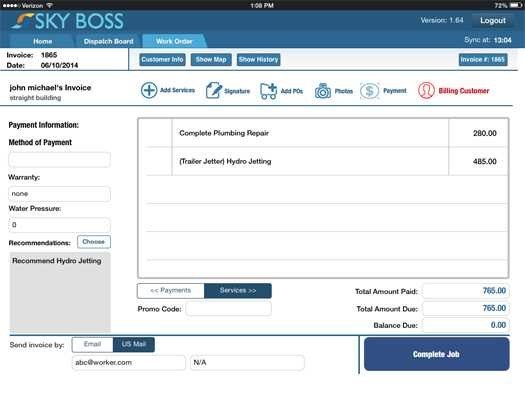Click the Version 1.64 label

tap(442, 20)
